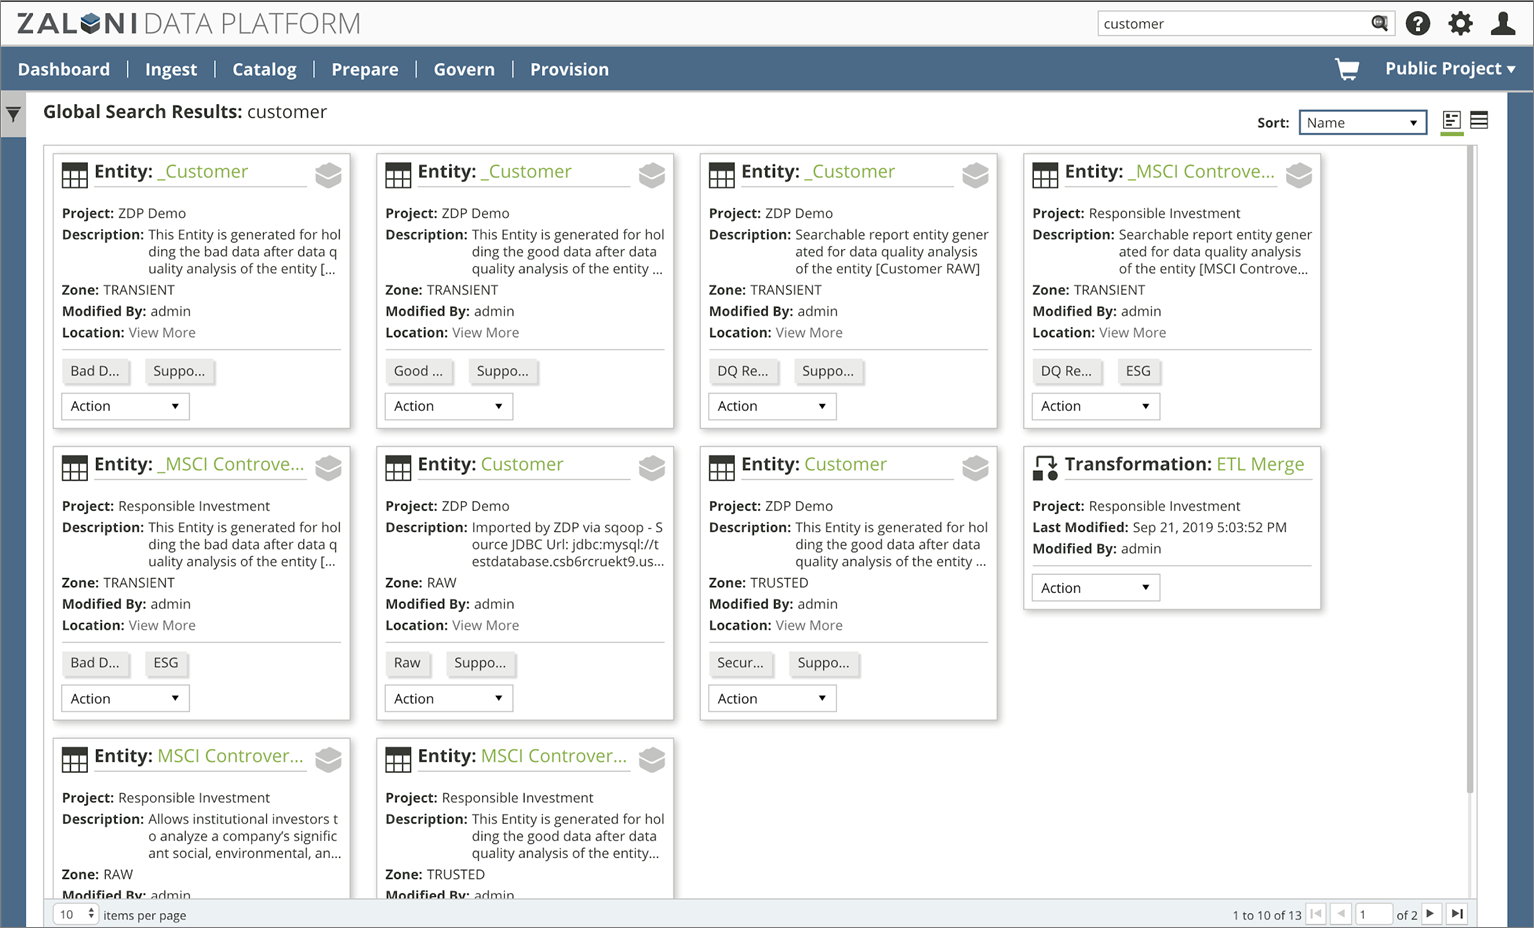Image resolution: width=1534 pixels, height=928 pixels.
Task: Click the ESG tag on the _MSCI searchable report card
Action: click(x=1138, y=371)
